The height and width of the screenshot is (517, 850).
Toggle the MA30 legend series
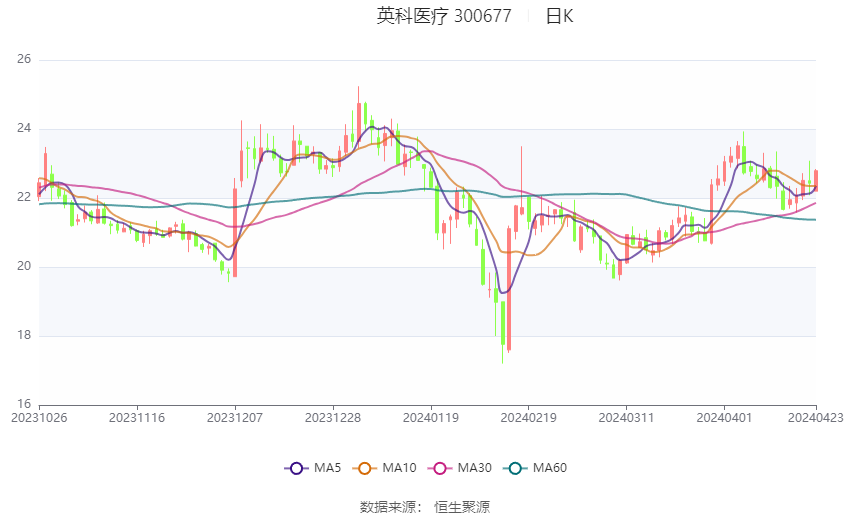460,468
